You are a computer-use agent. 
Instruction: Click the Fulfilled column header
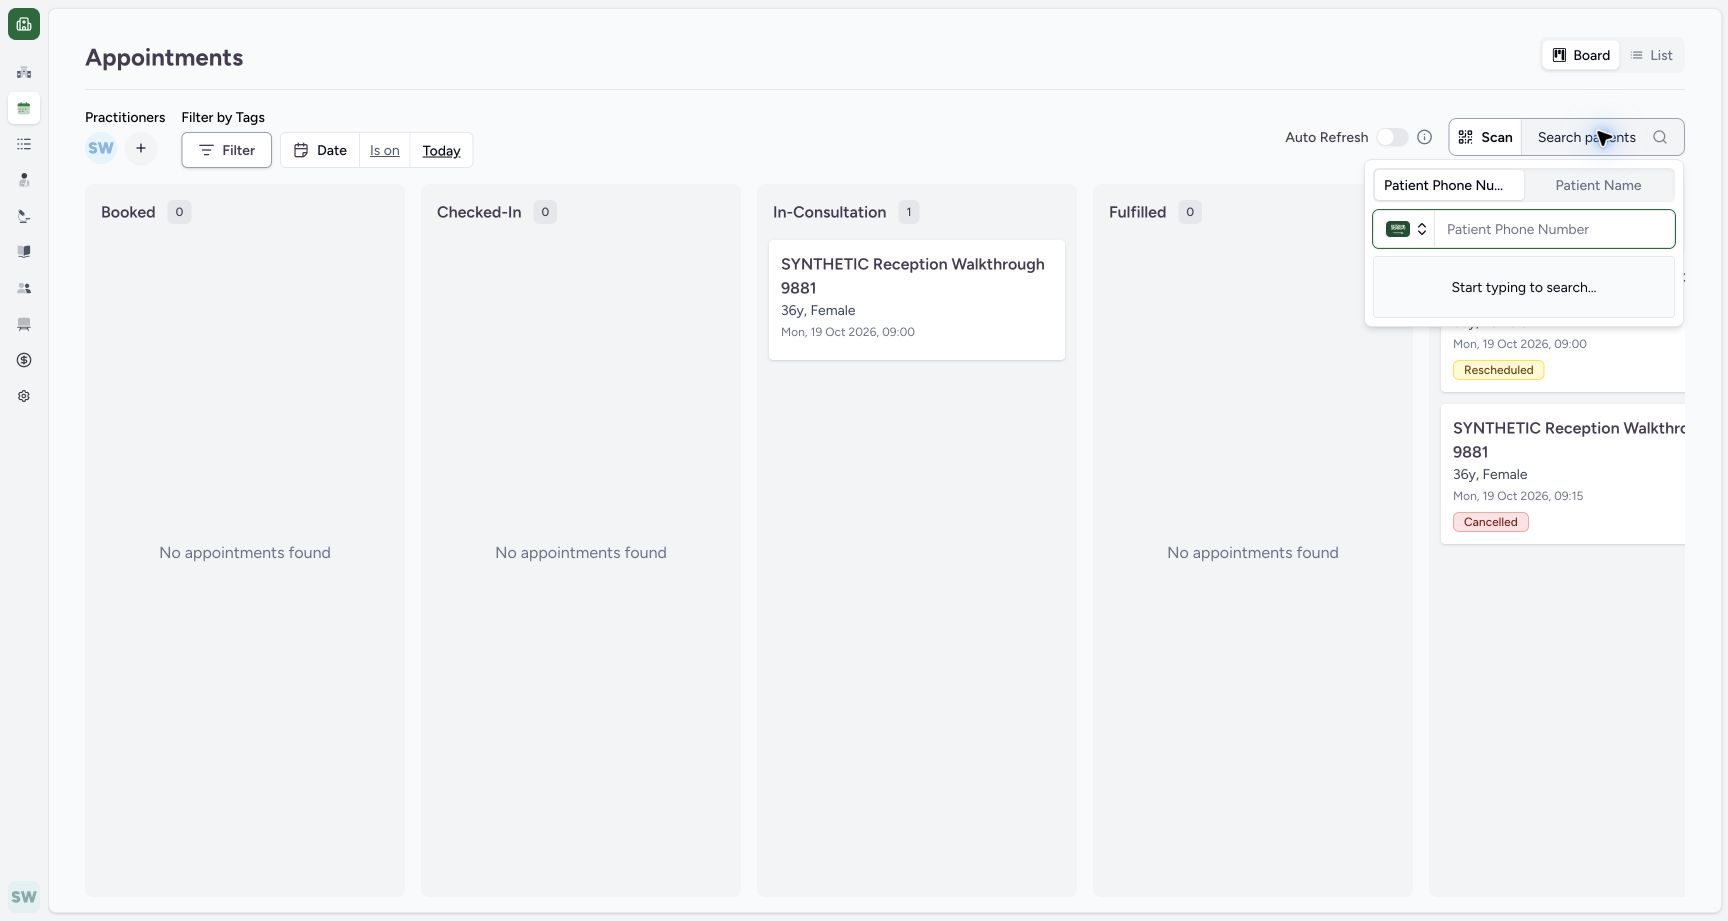tap(1137, 212)
